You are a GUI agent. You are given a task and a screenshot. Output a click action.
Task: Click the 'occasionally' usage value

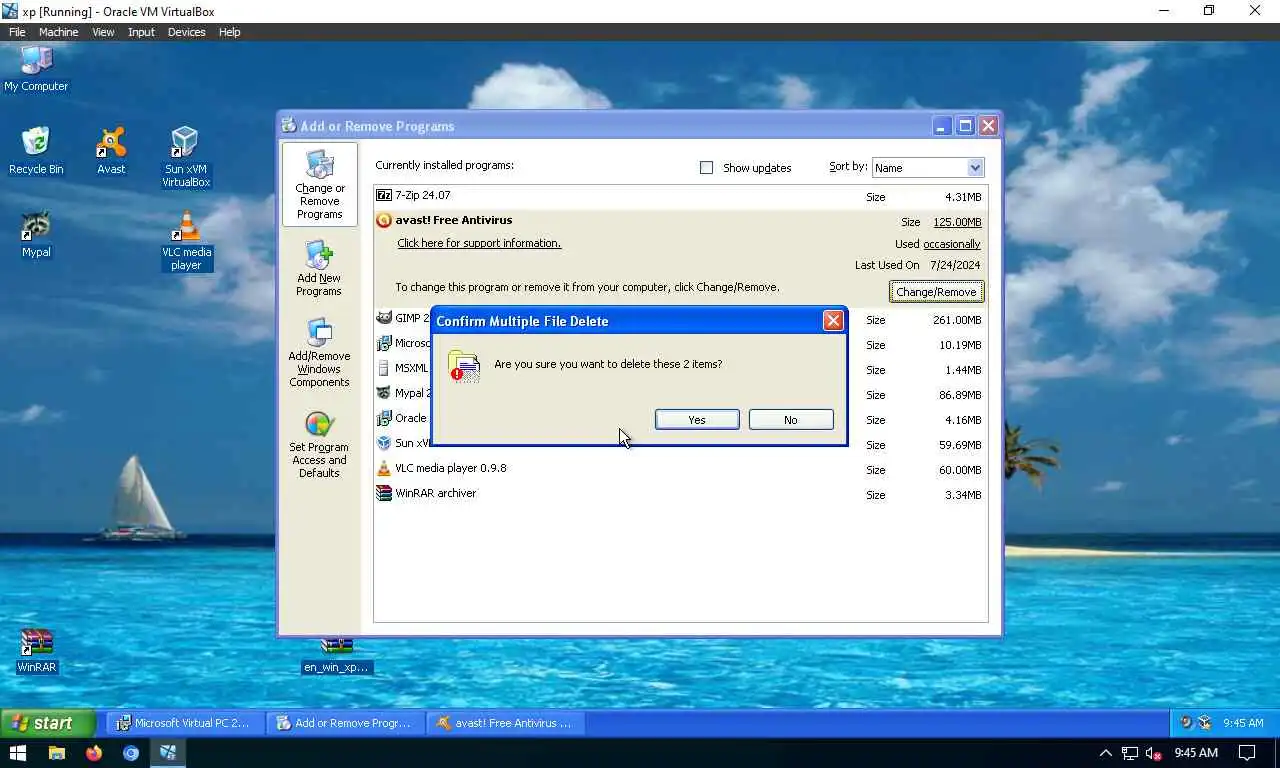(x=952, y=244)
